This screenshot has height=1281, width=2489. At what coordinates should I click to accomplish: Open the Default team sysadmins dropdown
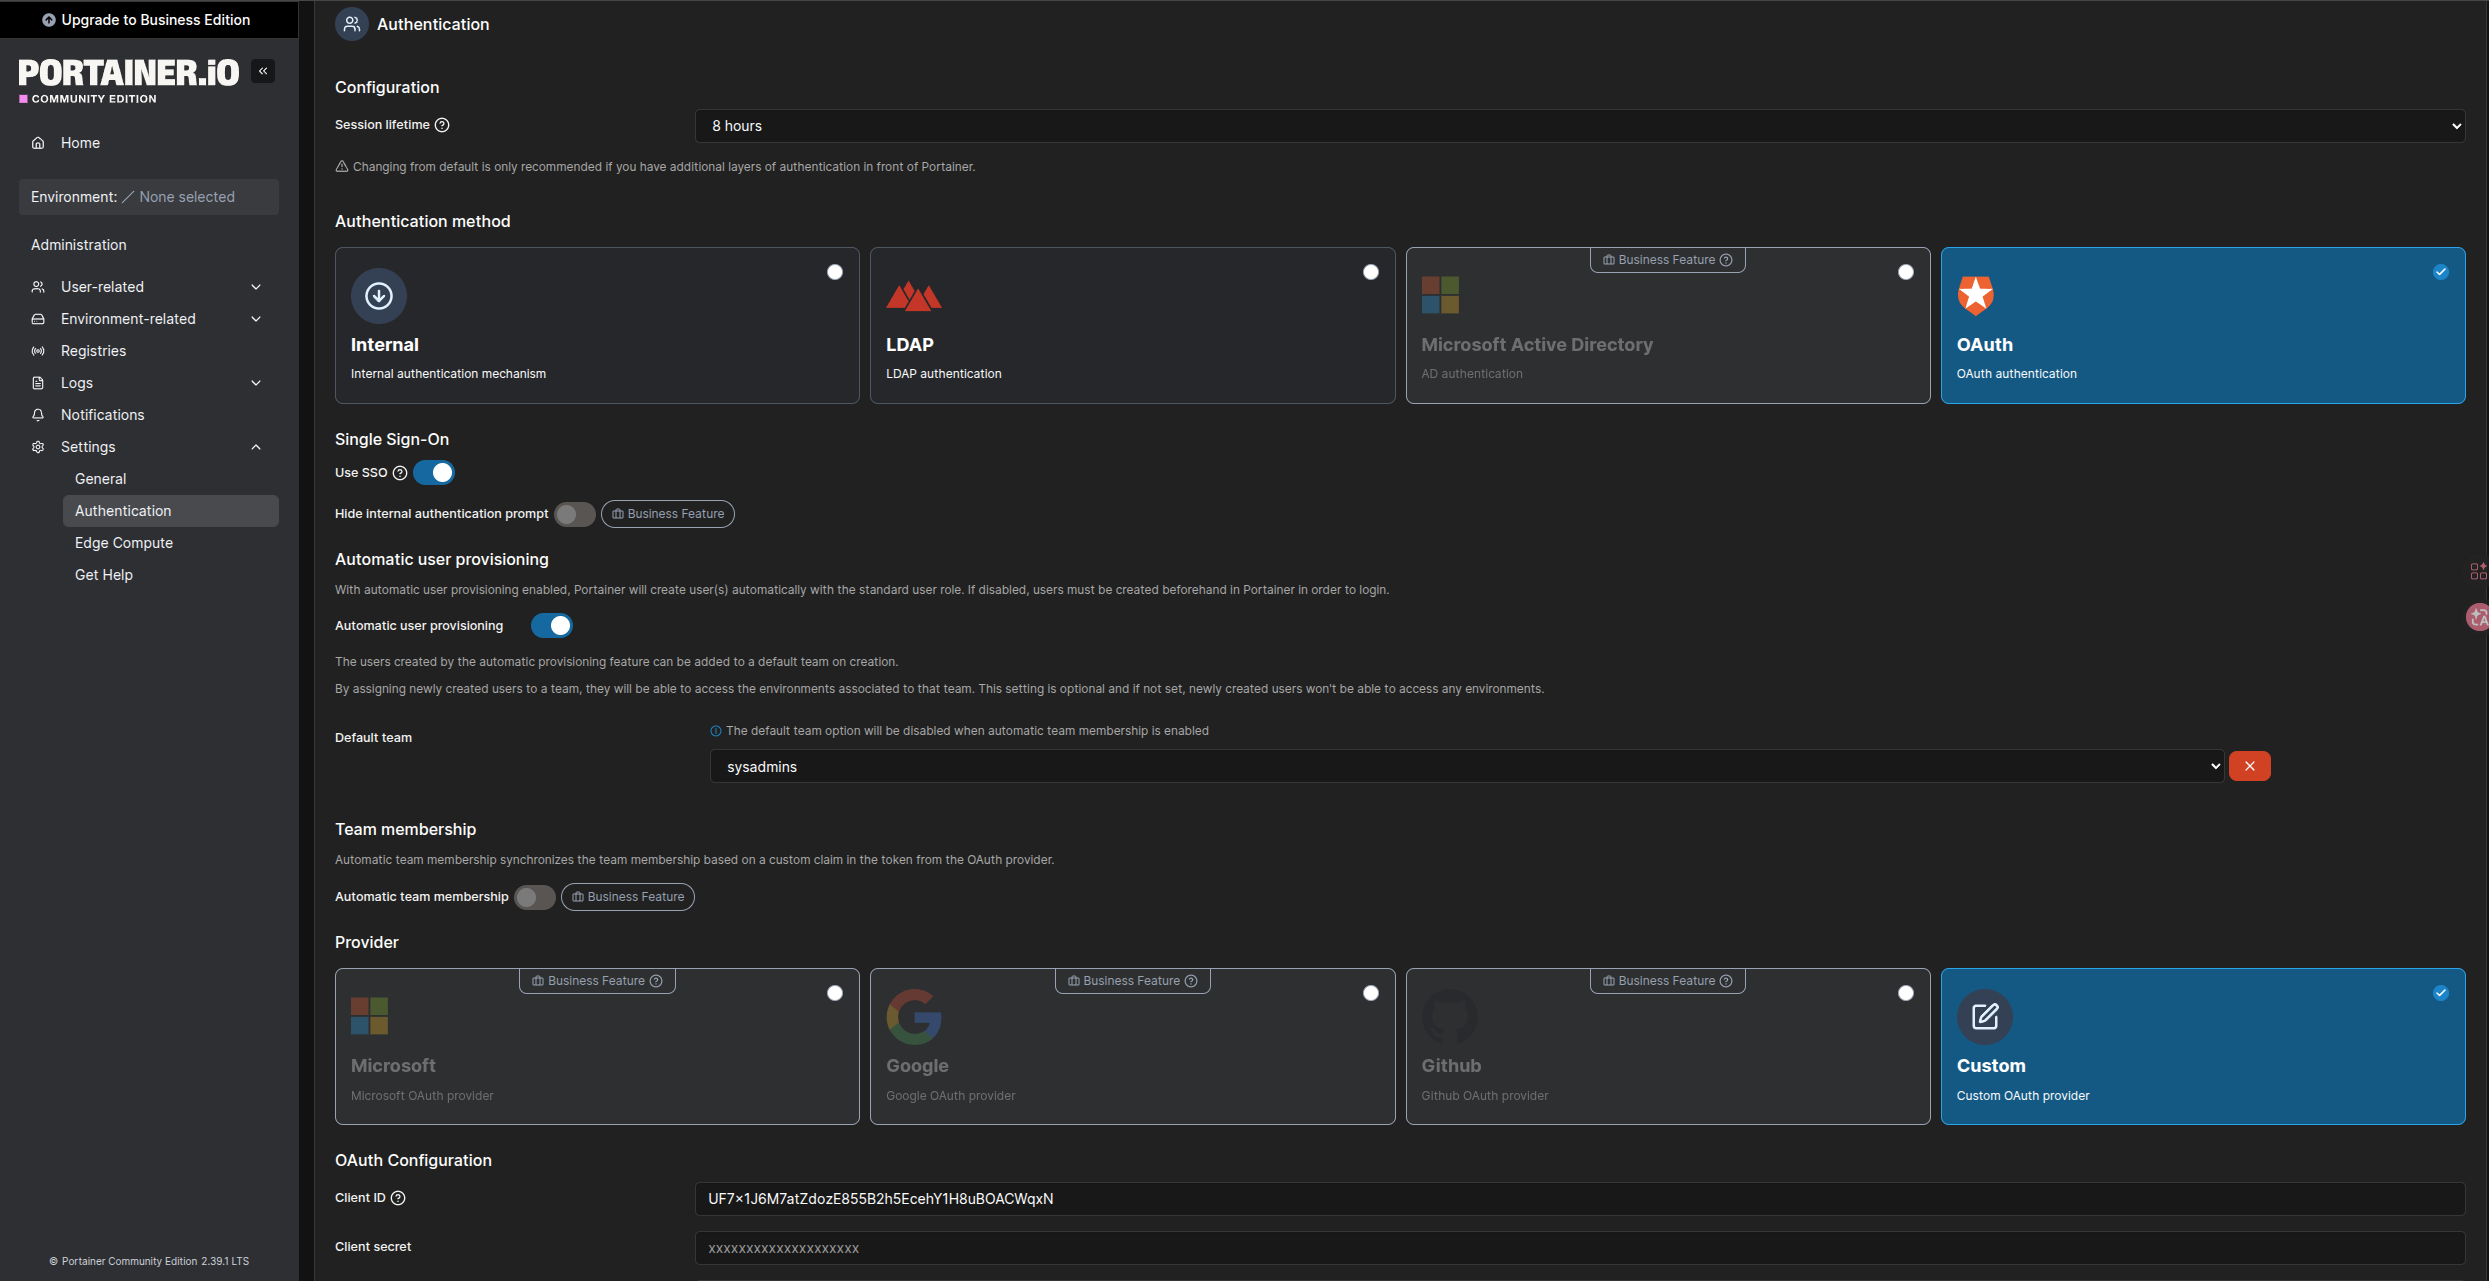(x=1466, y=767)
